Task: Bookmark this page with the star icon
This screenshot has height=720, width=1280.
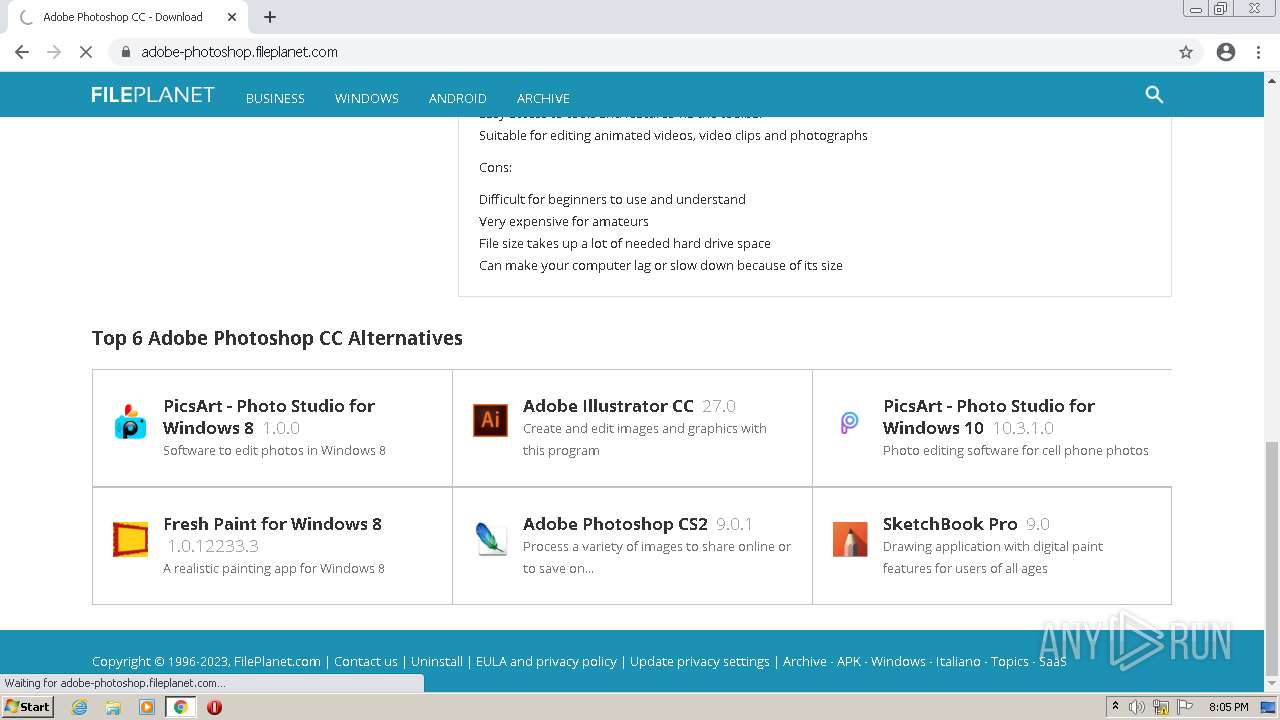Action: 1186,52
